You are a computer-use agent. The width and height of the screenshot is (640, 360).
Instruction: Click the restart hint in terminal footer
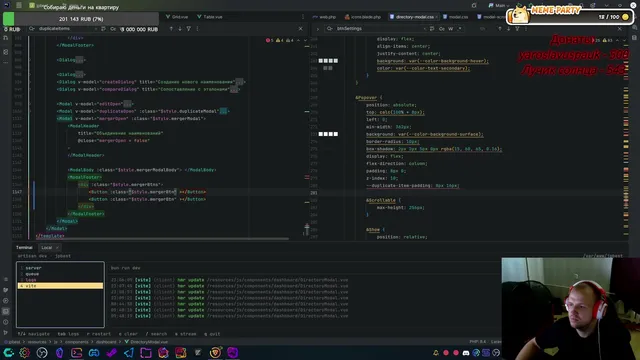(x=98, y=334)
